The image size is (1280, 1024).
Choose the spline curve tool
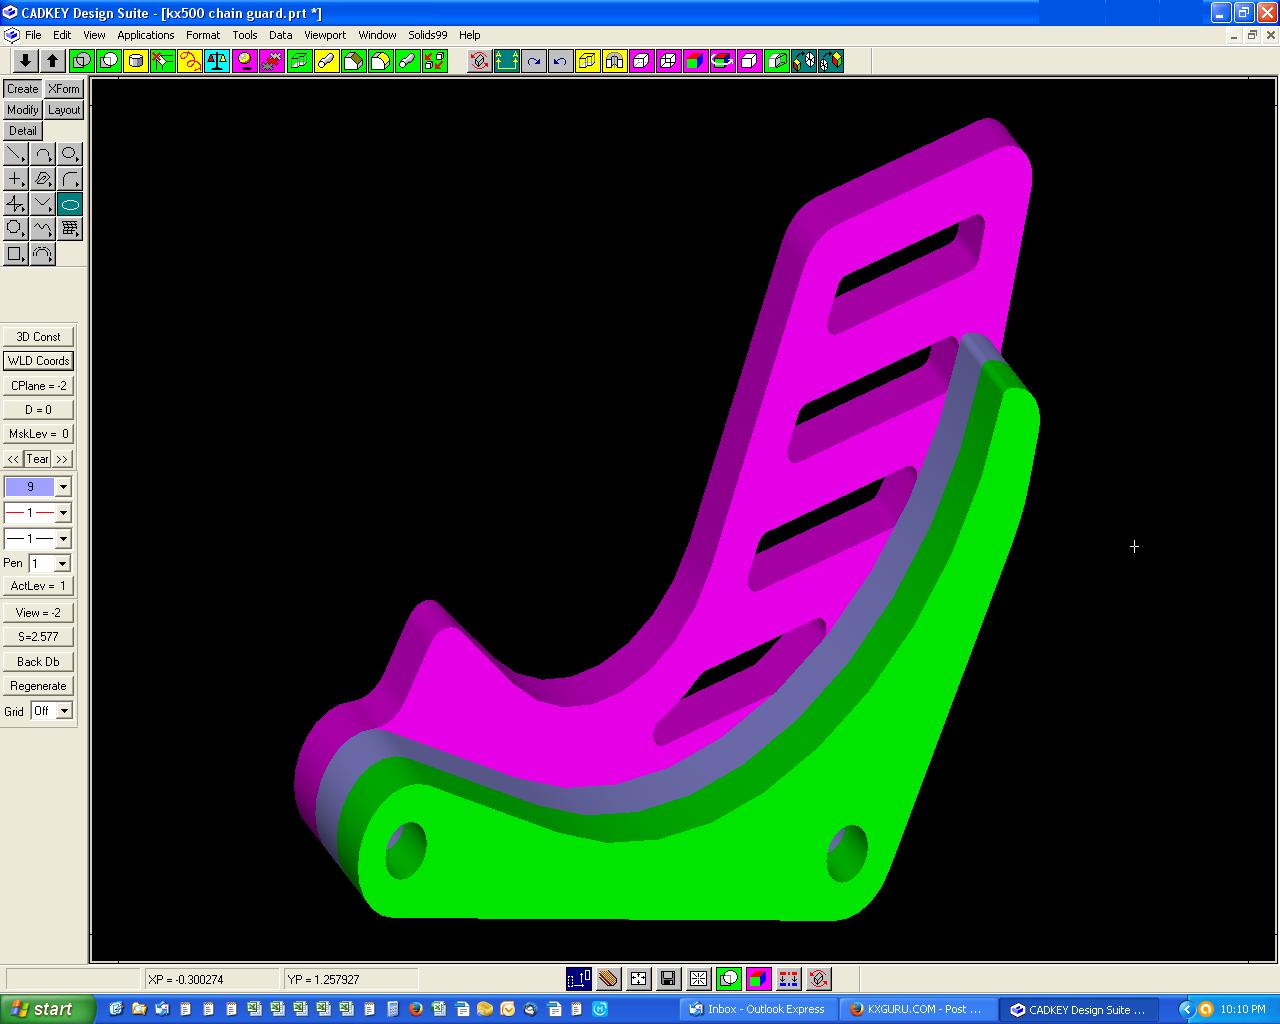(x=42, y=229)
